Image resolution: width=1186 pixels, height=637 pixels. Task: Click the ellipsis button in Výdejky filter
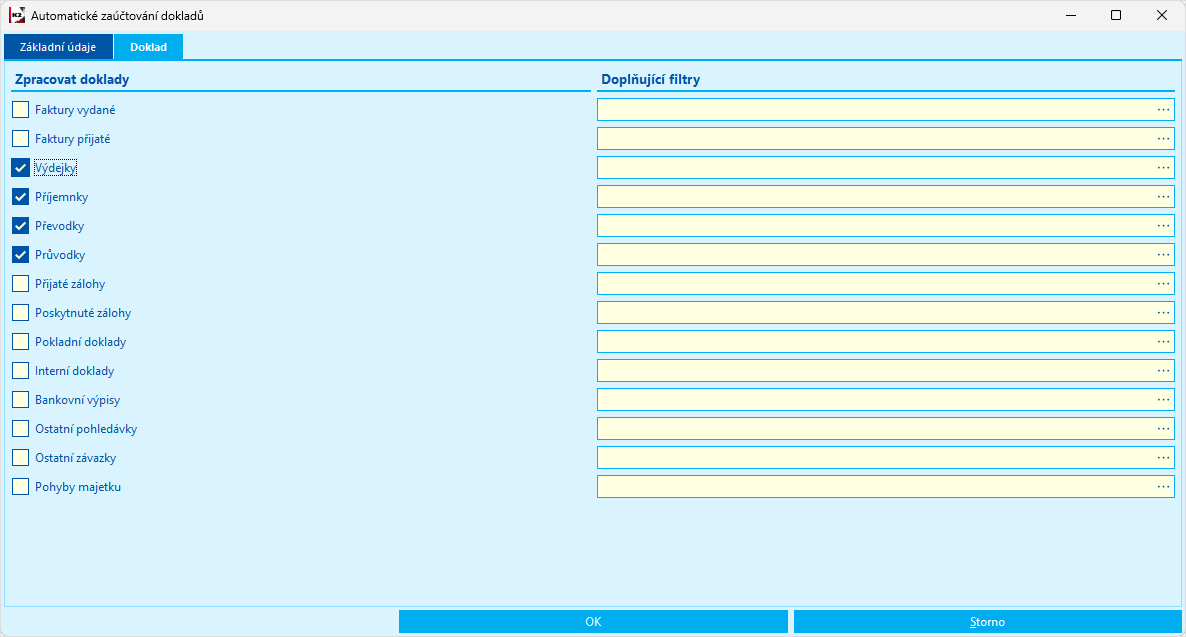coord(1163,167)
